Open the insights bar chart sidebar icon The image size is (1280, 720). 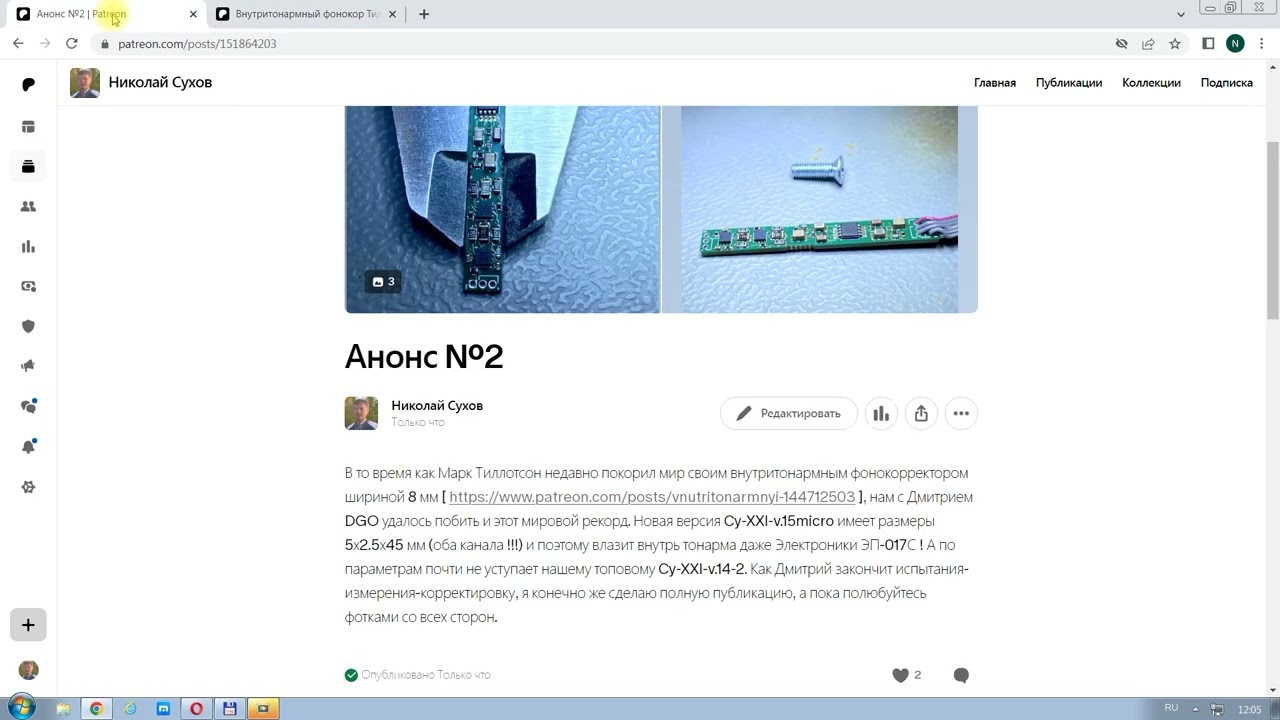(x=28, y=246)
